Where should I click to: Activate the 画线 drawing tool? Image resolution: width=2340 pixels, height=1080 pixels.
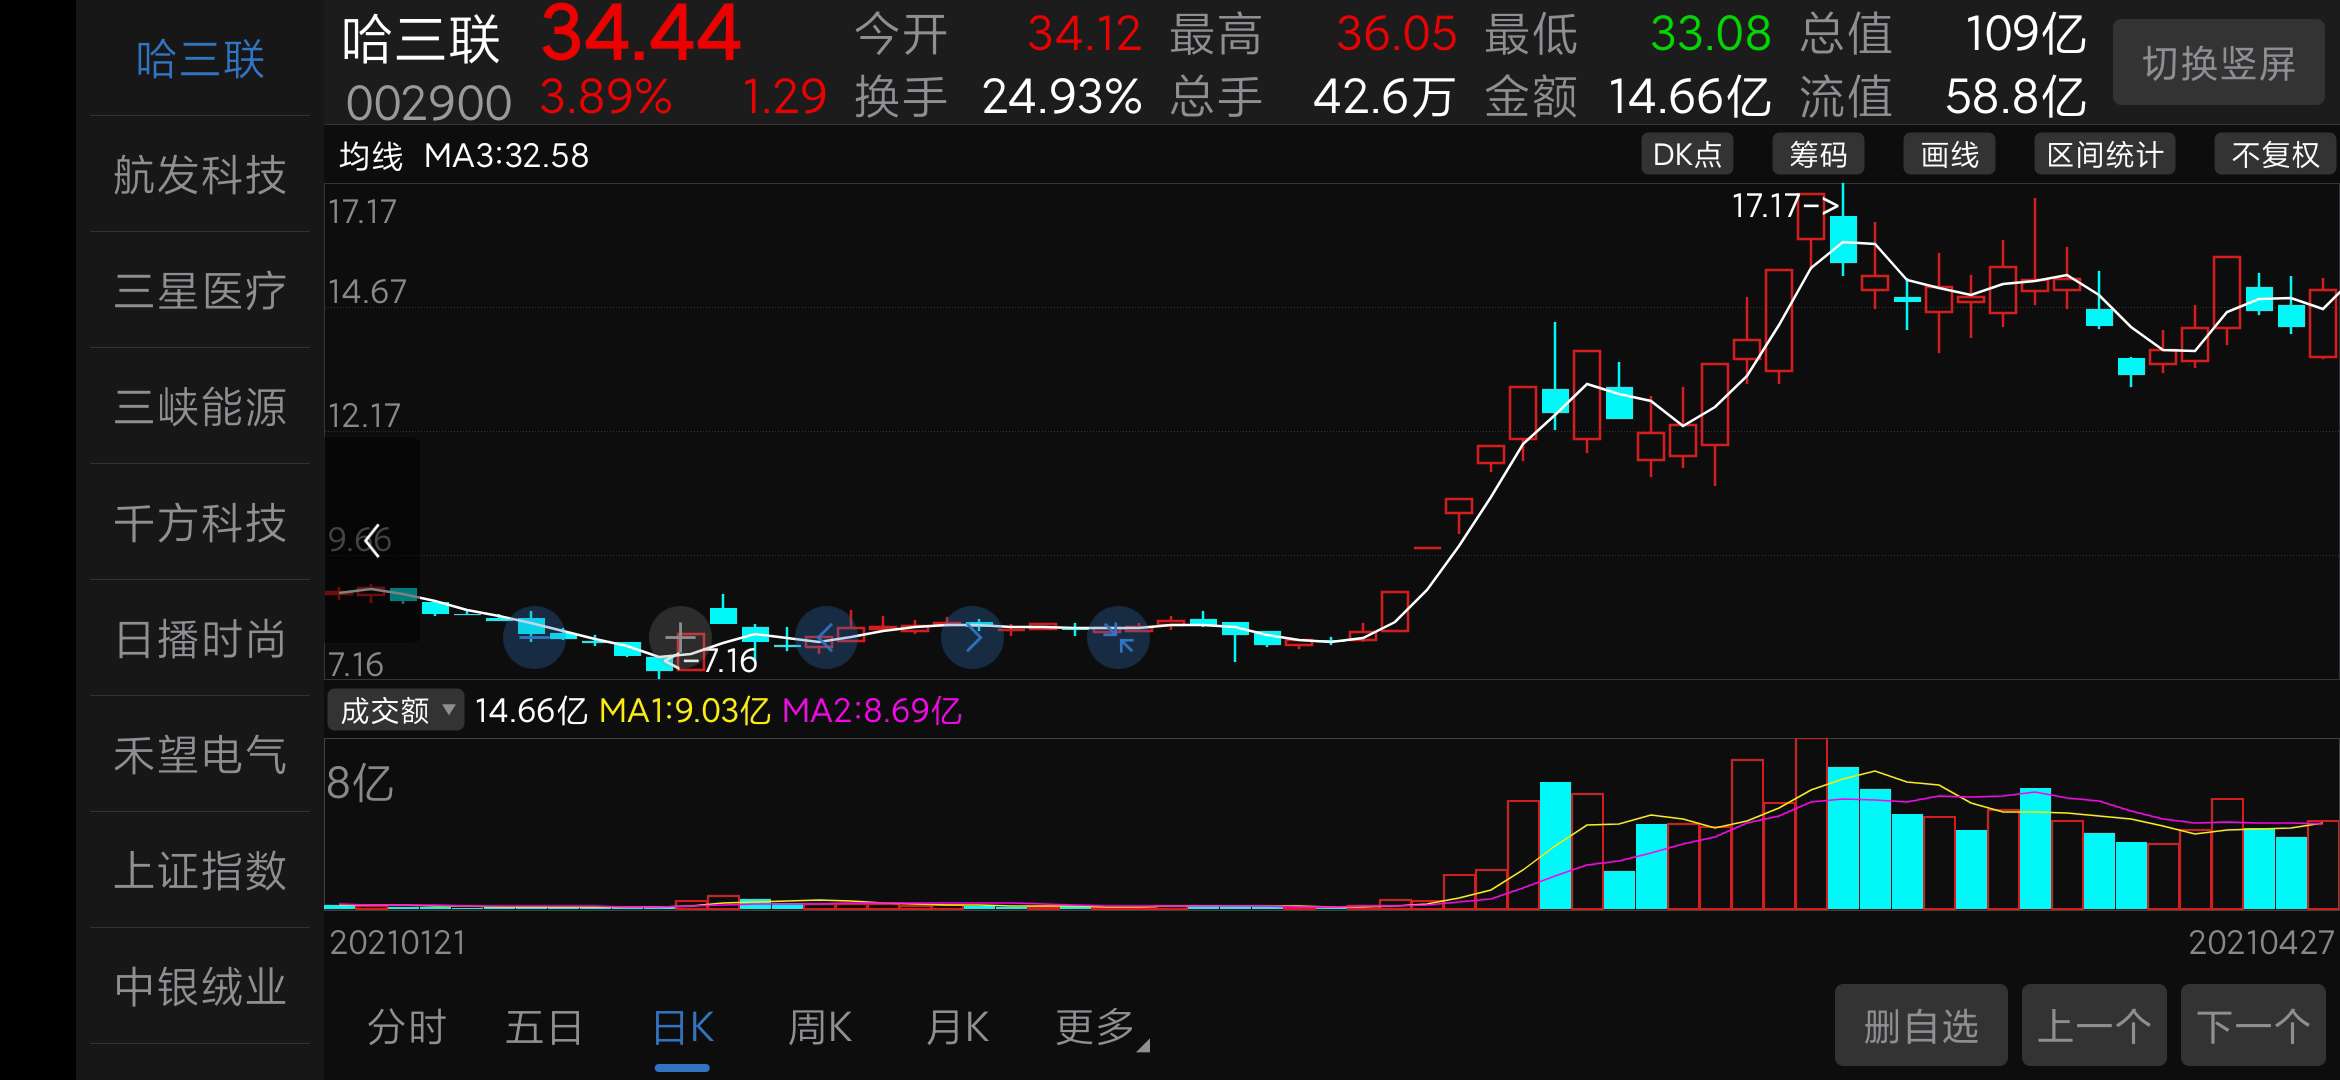coord(1949,155)
